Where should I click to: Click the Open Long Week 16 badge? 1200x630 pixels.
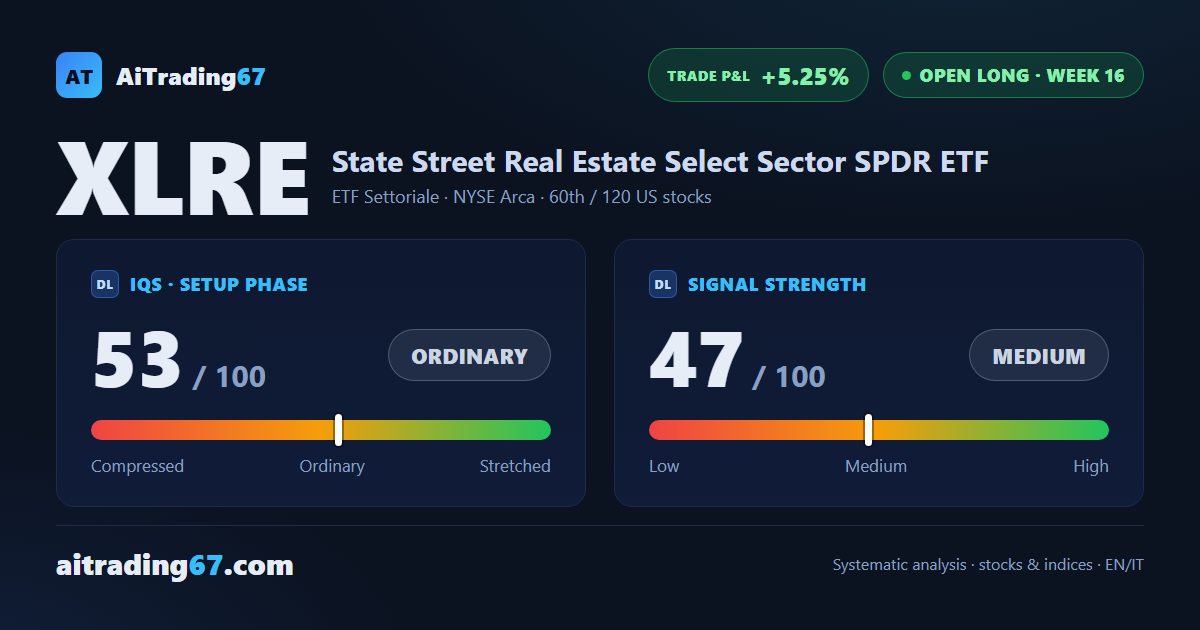1013,75
